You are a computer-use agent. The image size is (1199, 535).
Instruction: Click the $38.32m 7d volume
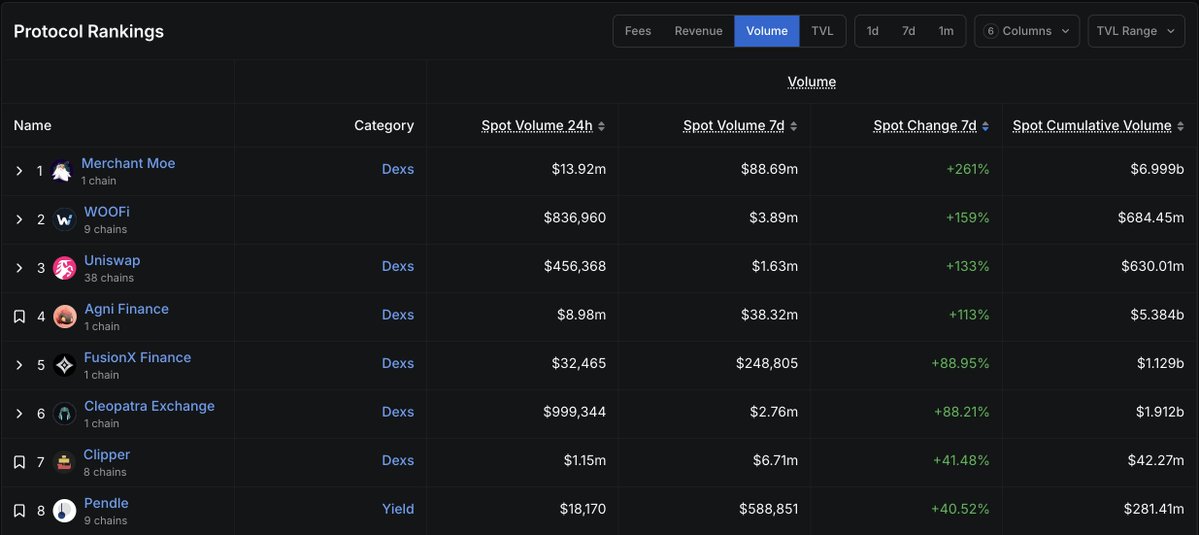(x=769, y=315)
